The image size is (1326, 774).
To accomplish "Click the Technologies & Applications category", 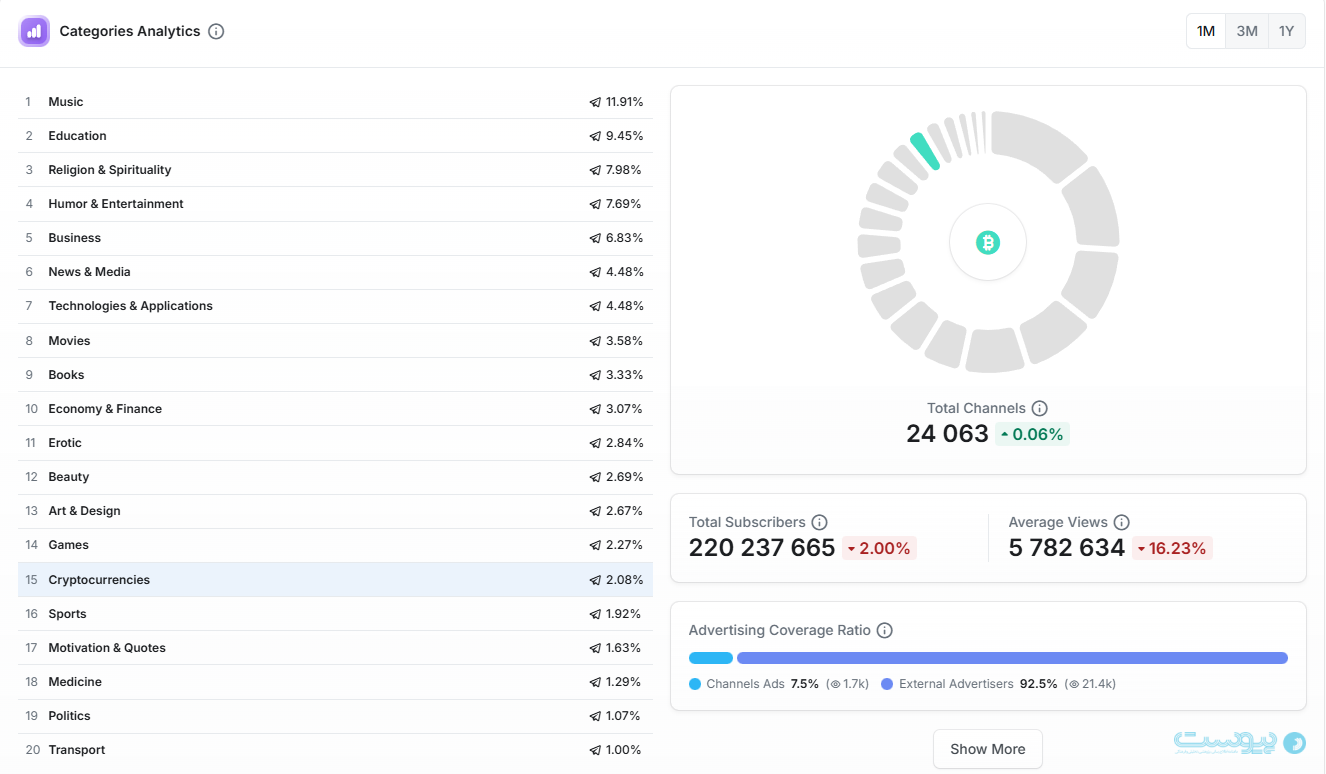I will tap(130, 306).
